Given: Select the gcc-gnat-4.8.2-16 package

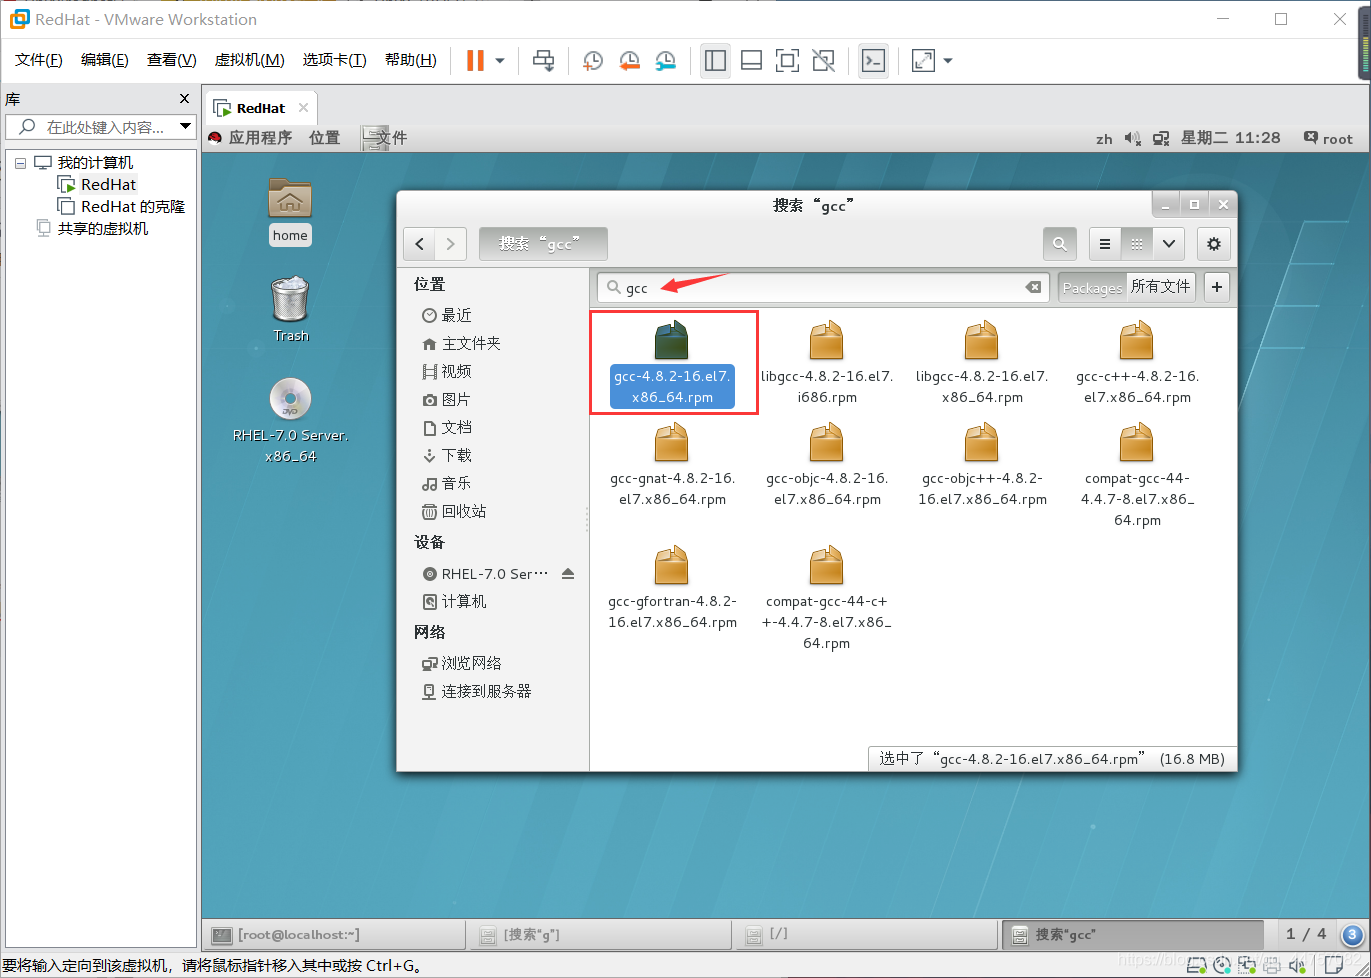Looking at the screenshot, I should pos(672,465).
